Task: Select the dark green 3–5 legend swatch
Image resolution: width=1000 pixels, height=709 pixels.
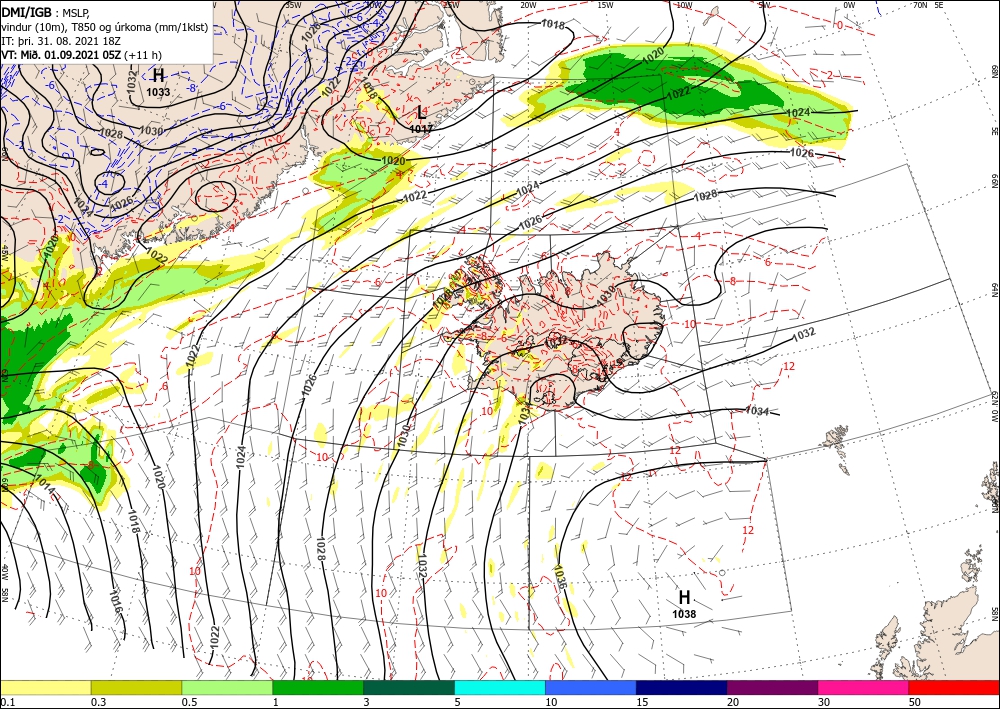Action: [409, 687]
